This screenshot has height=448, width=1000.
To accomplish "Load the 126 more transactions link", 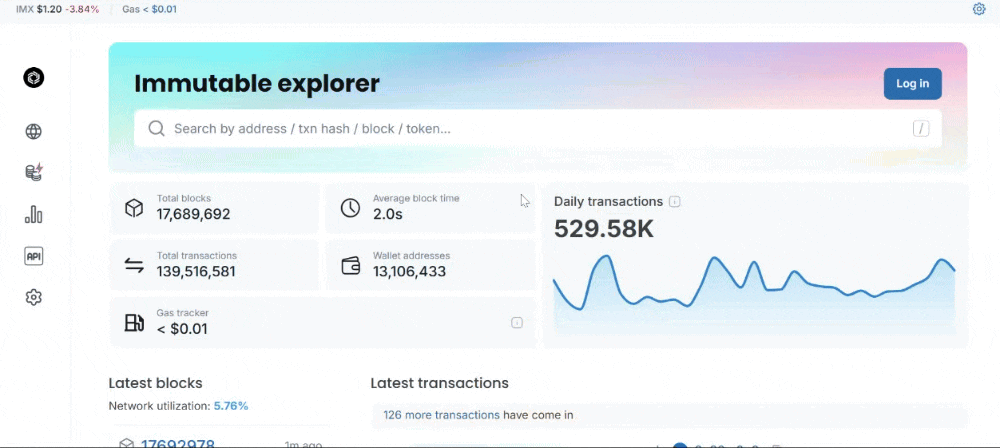I will coord(441,415).
